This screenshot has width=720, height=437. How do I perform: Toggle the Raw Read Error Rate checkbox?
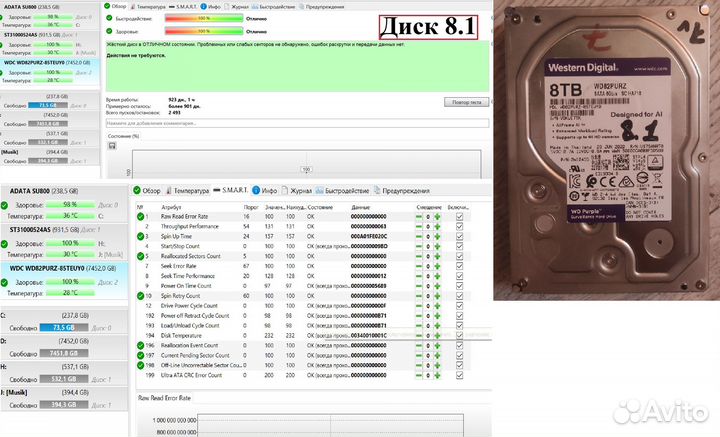point(459,217)
